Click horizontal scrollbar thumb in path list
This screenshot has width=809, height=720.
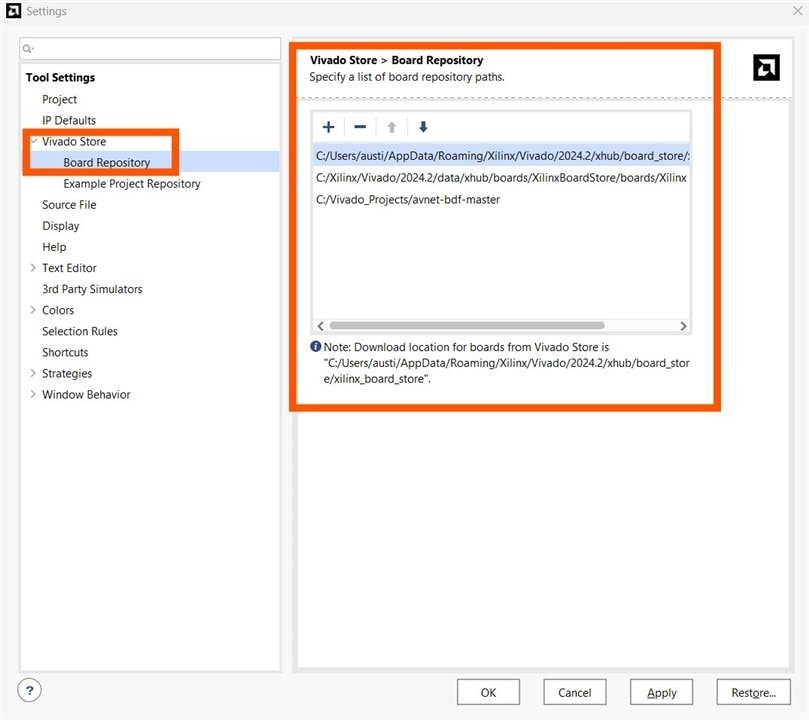(466, 325)
